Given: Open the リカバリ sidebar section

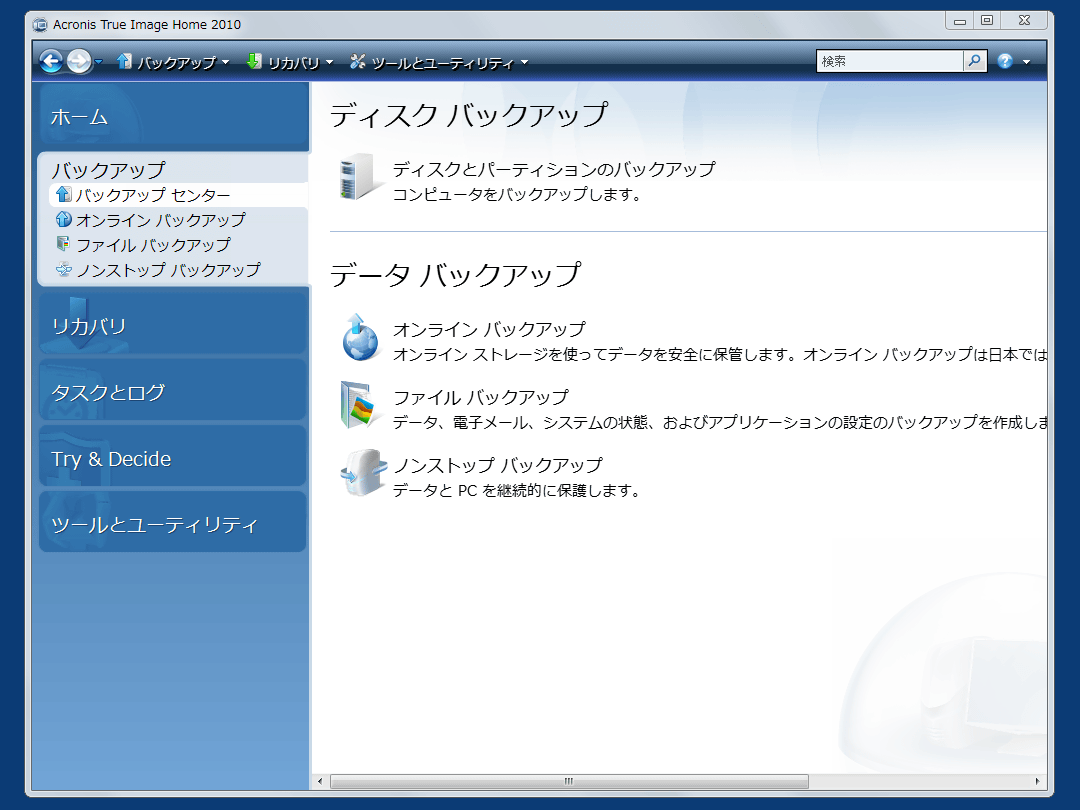Looking at the screenshot, I should coord(173,325).
